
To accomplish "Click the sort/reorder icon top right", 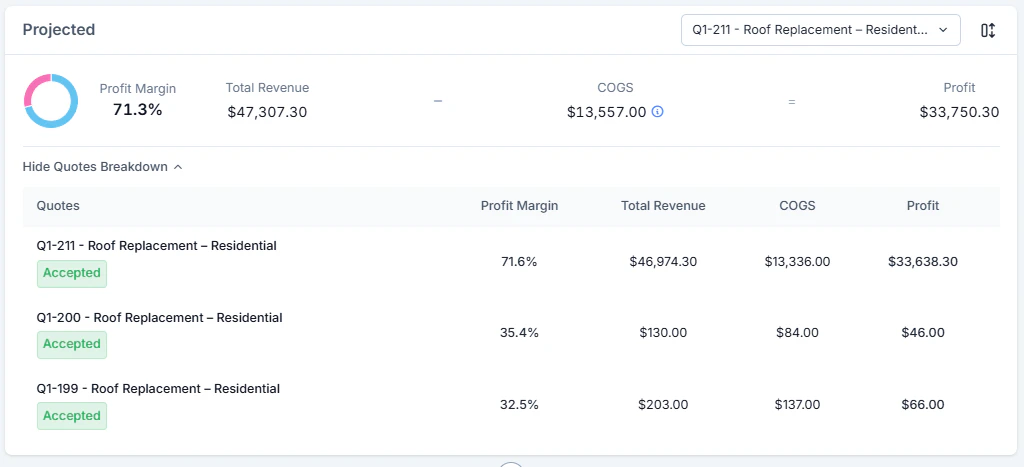I will coord(987,30).
